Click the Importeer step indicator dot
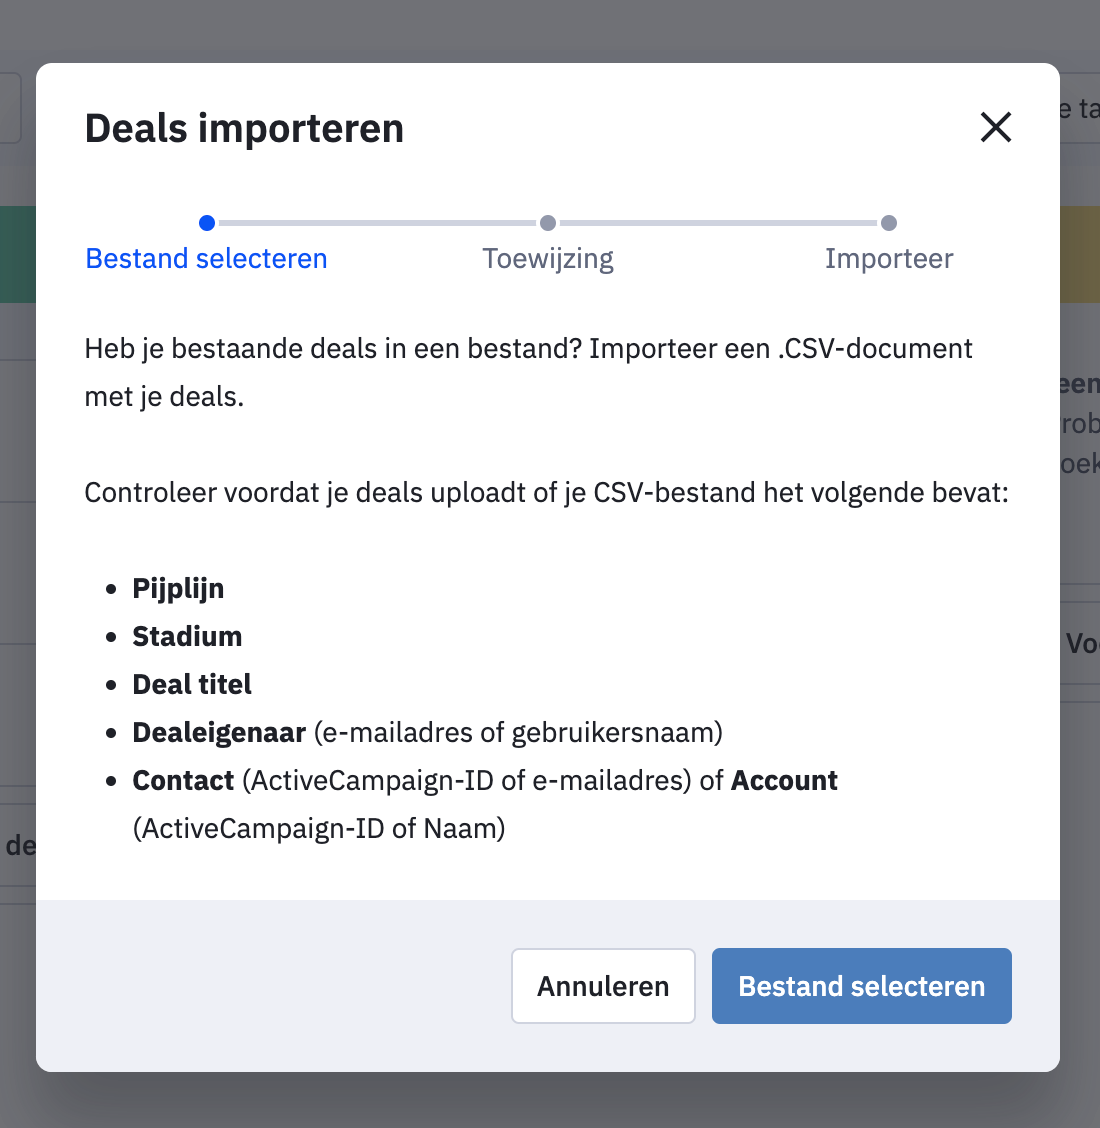 [x=888, y=223]
